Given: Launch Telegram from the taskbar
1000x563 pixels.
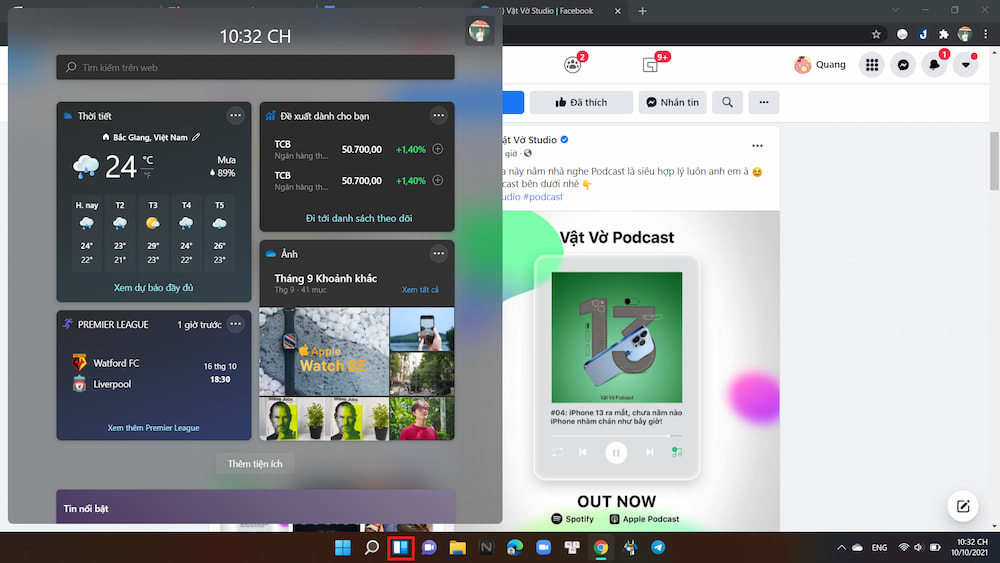Looking at the screenshot, I should click(658, 547).
